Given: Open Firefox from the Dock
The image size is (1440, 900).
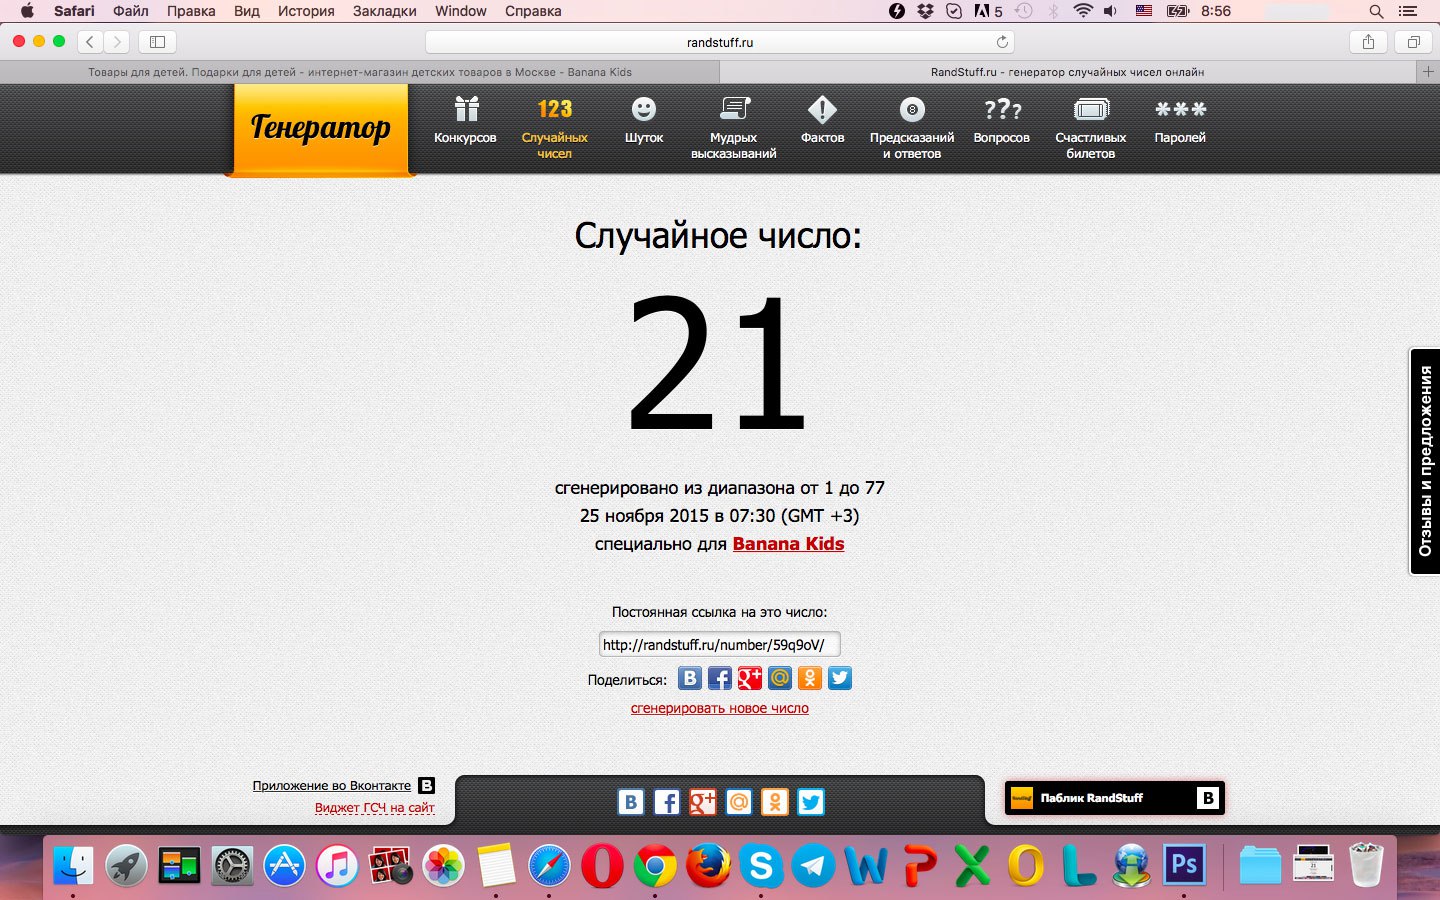Looking at the screenshot, I should coord(708,865).
